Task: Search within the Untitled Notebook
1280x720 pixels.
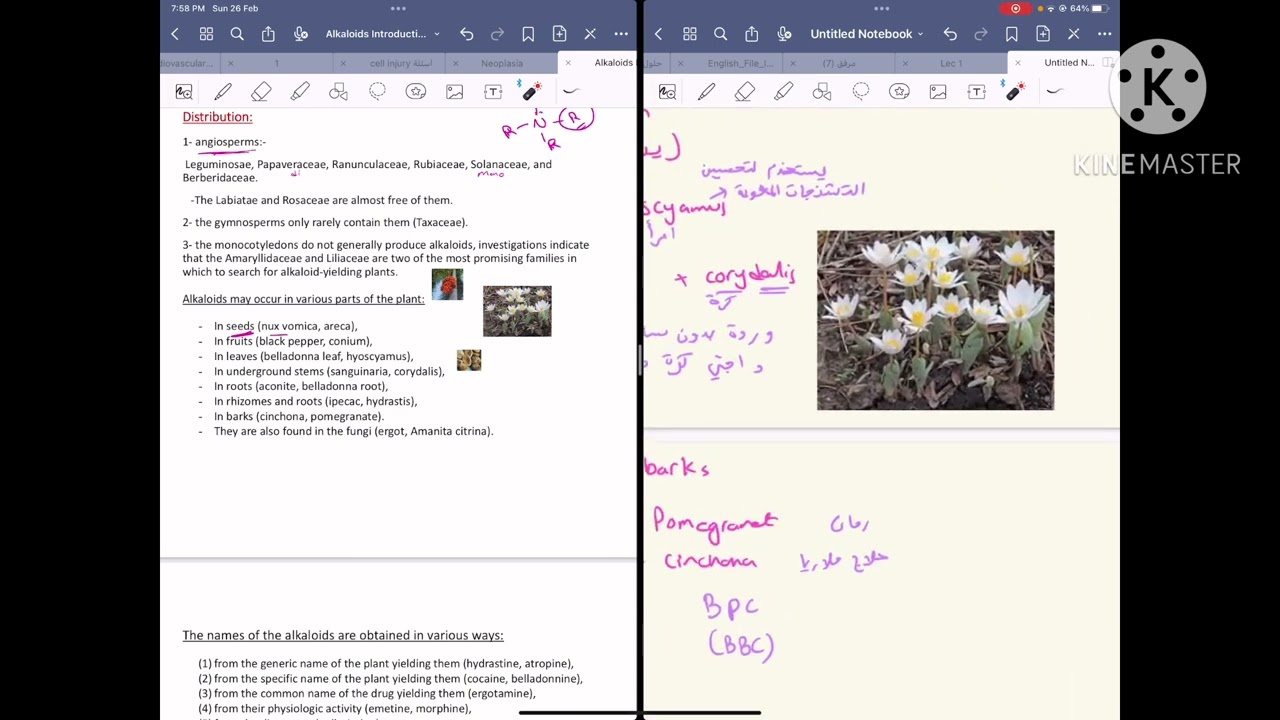Action: pyautogui.click(x=720, y=34)
